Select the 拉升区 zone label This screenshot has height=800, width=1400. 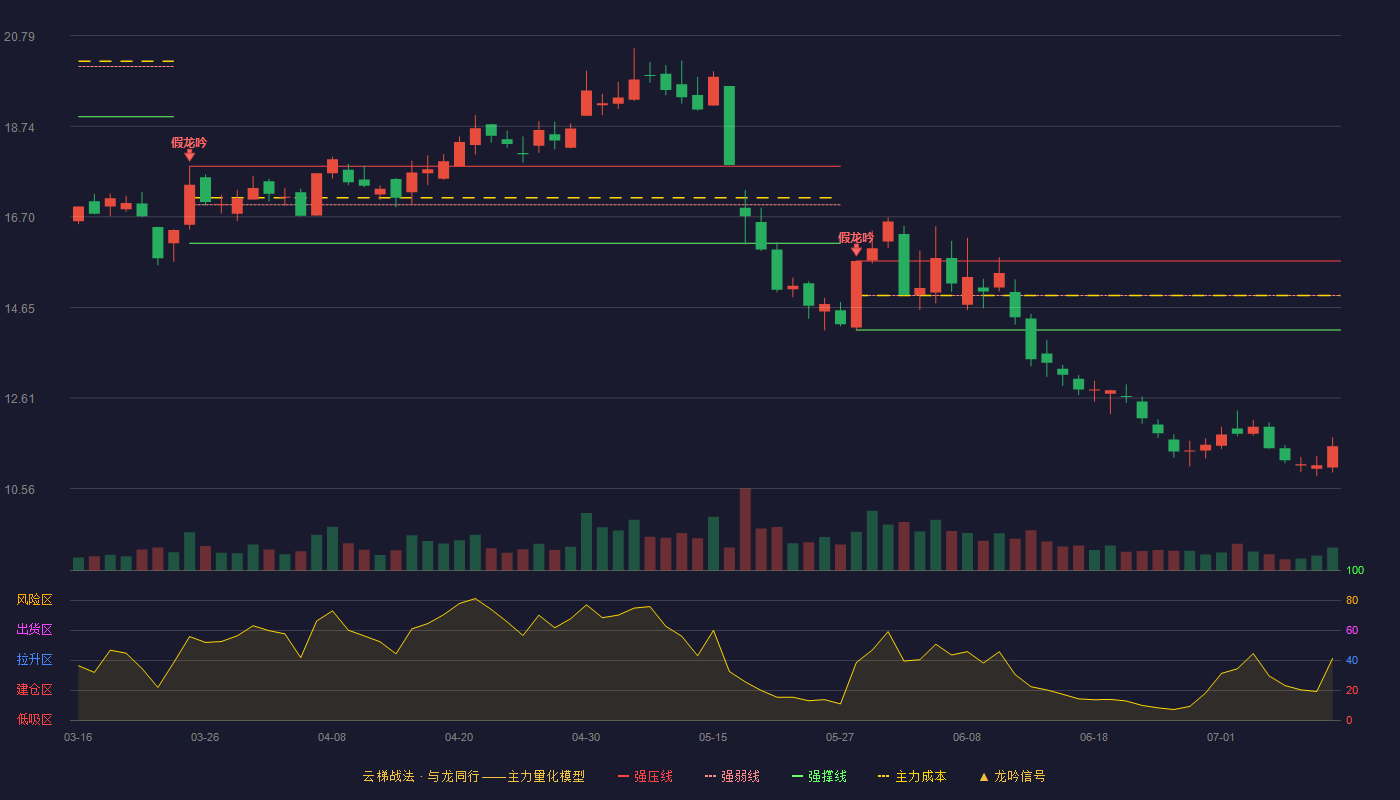(x=34, y=660)
